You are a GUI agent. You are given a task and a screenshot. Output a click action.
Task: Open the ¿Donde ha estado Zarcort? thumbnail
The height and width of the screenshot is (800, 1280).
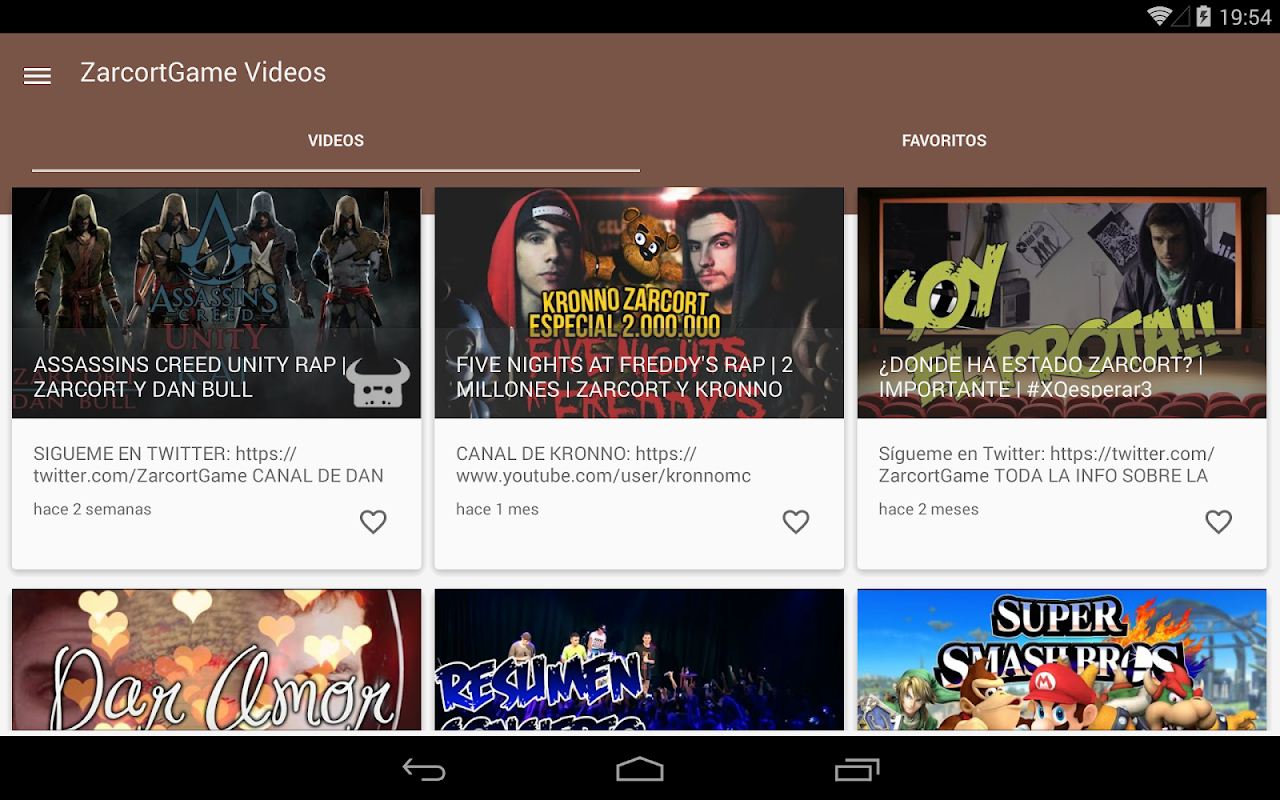(1062, 303)
